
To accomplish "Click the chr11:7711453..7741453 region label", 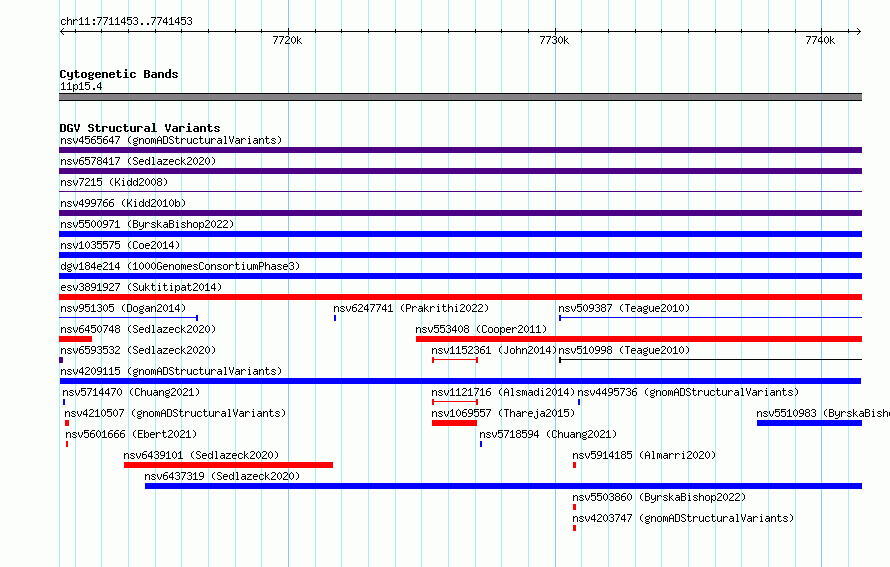I will (127, 21).
